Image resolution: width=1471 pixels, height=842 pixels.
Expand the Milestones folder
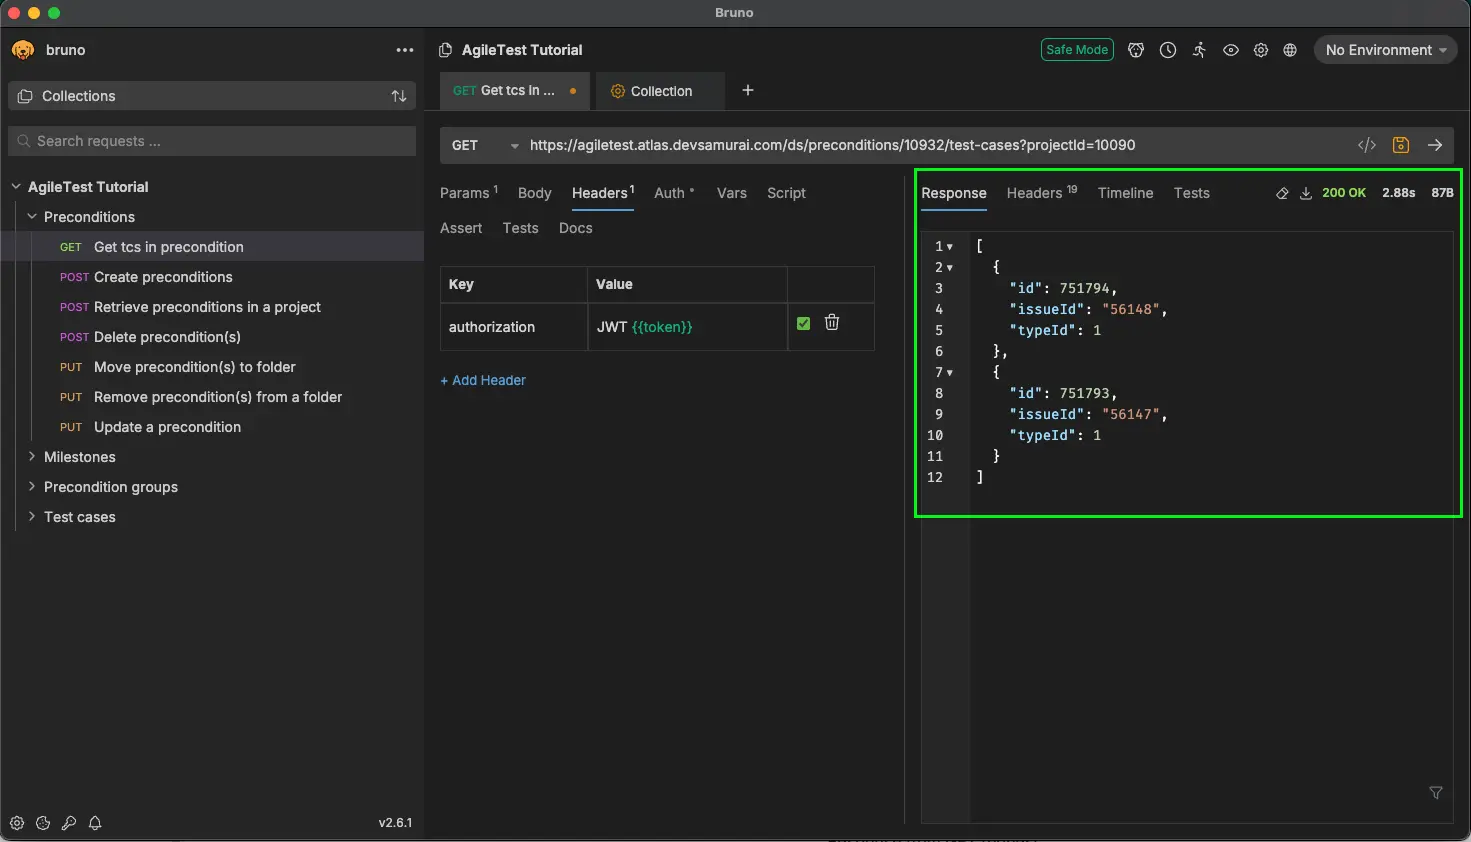(x=32, y=457)
